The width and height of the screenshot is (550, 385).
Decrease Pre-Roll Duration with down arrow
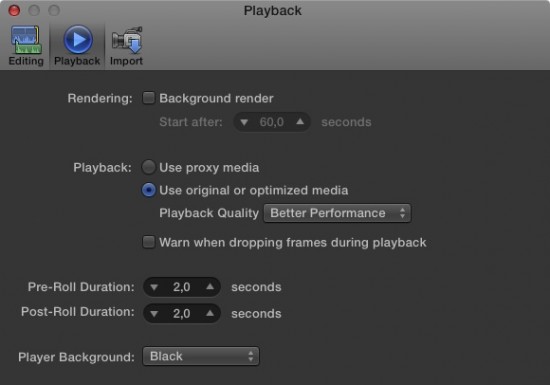154,287
